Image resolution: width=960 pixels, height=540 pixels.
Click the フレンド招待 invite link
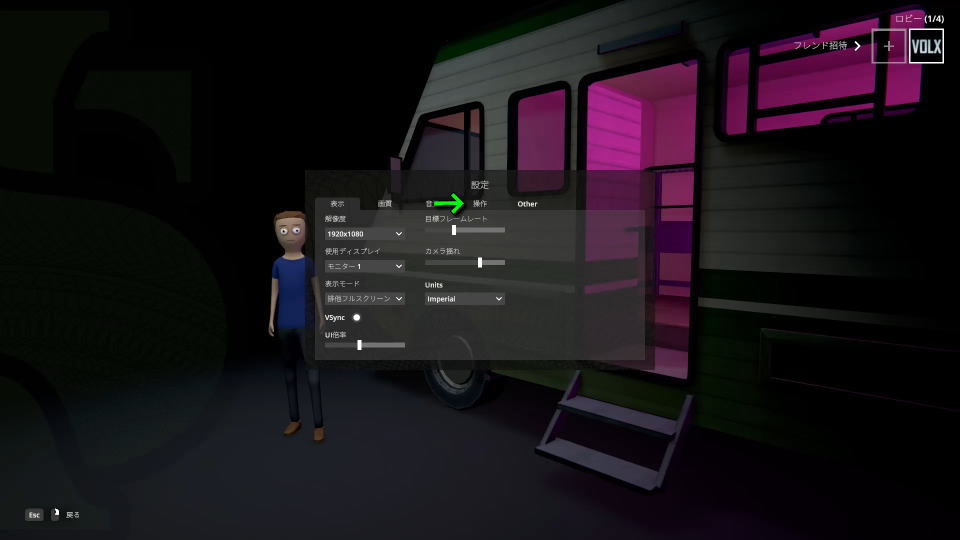[x=820, y=46]
